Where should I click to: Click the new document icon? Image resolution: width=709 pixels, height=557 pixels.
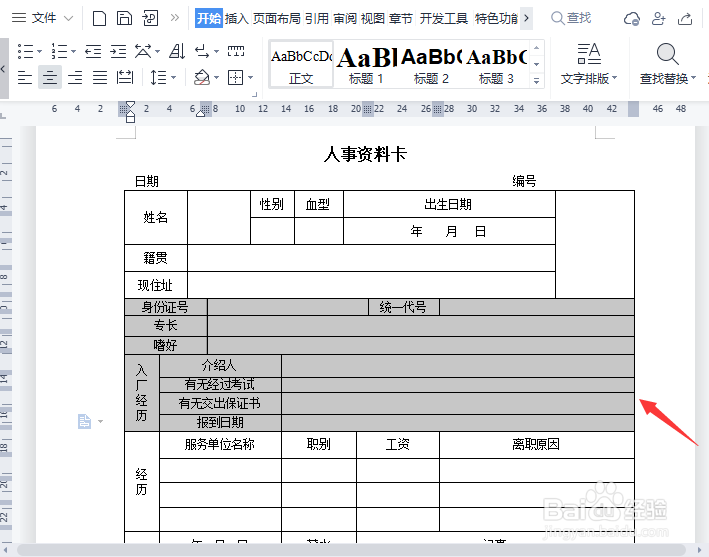pos(99,19)
